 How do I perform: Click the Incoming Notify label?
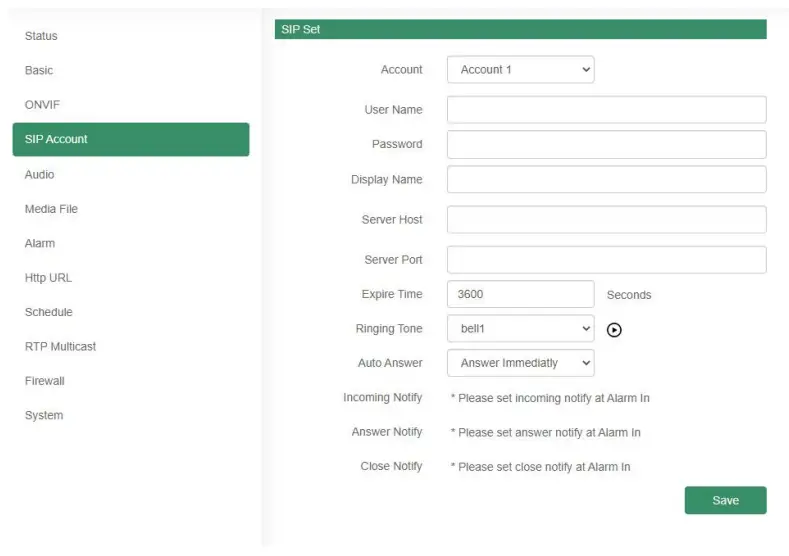(x=382, y=398)
